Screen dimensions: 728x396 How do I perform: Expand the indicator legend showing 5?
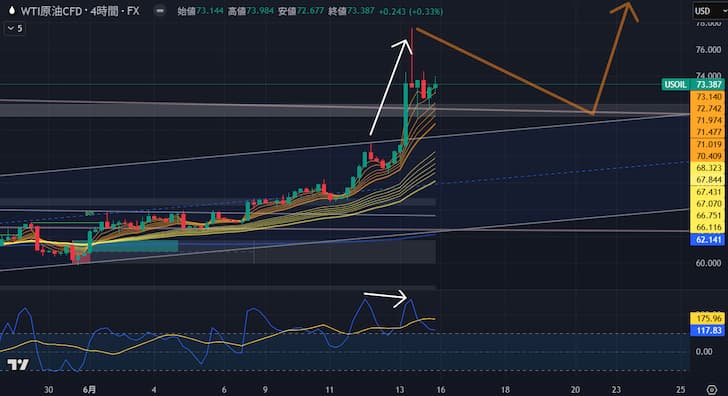coord(15,29)
